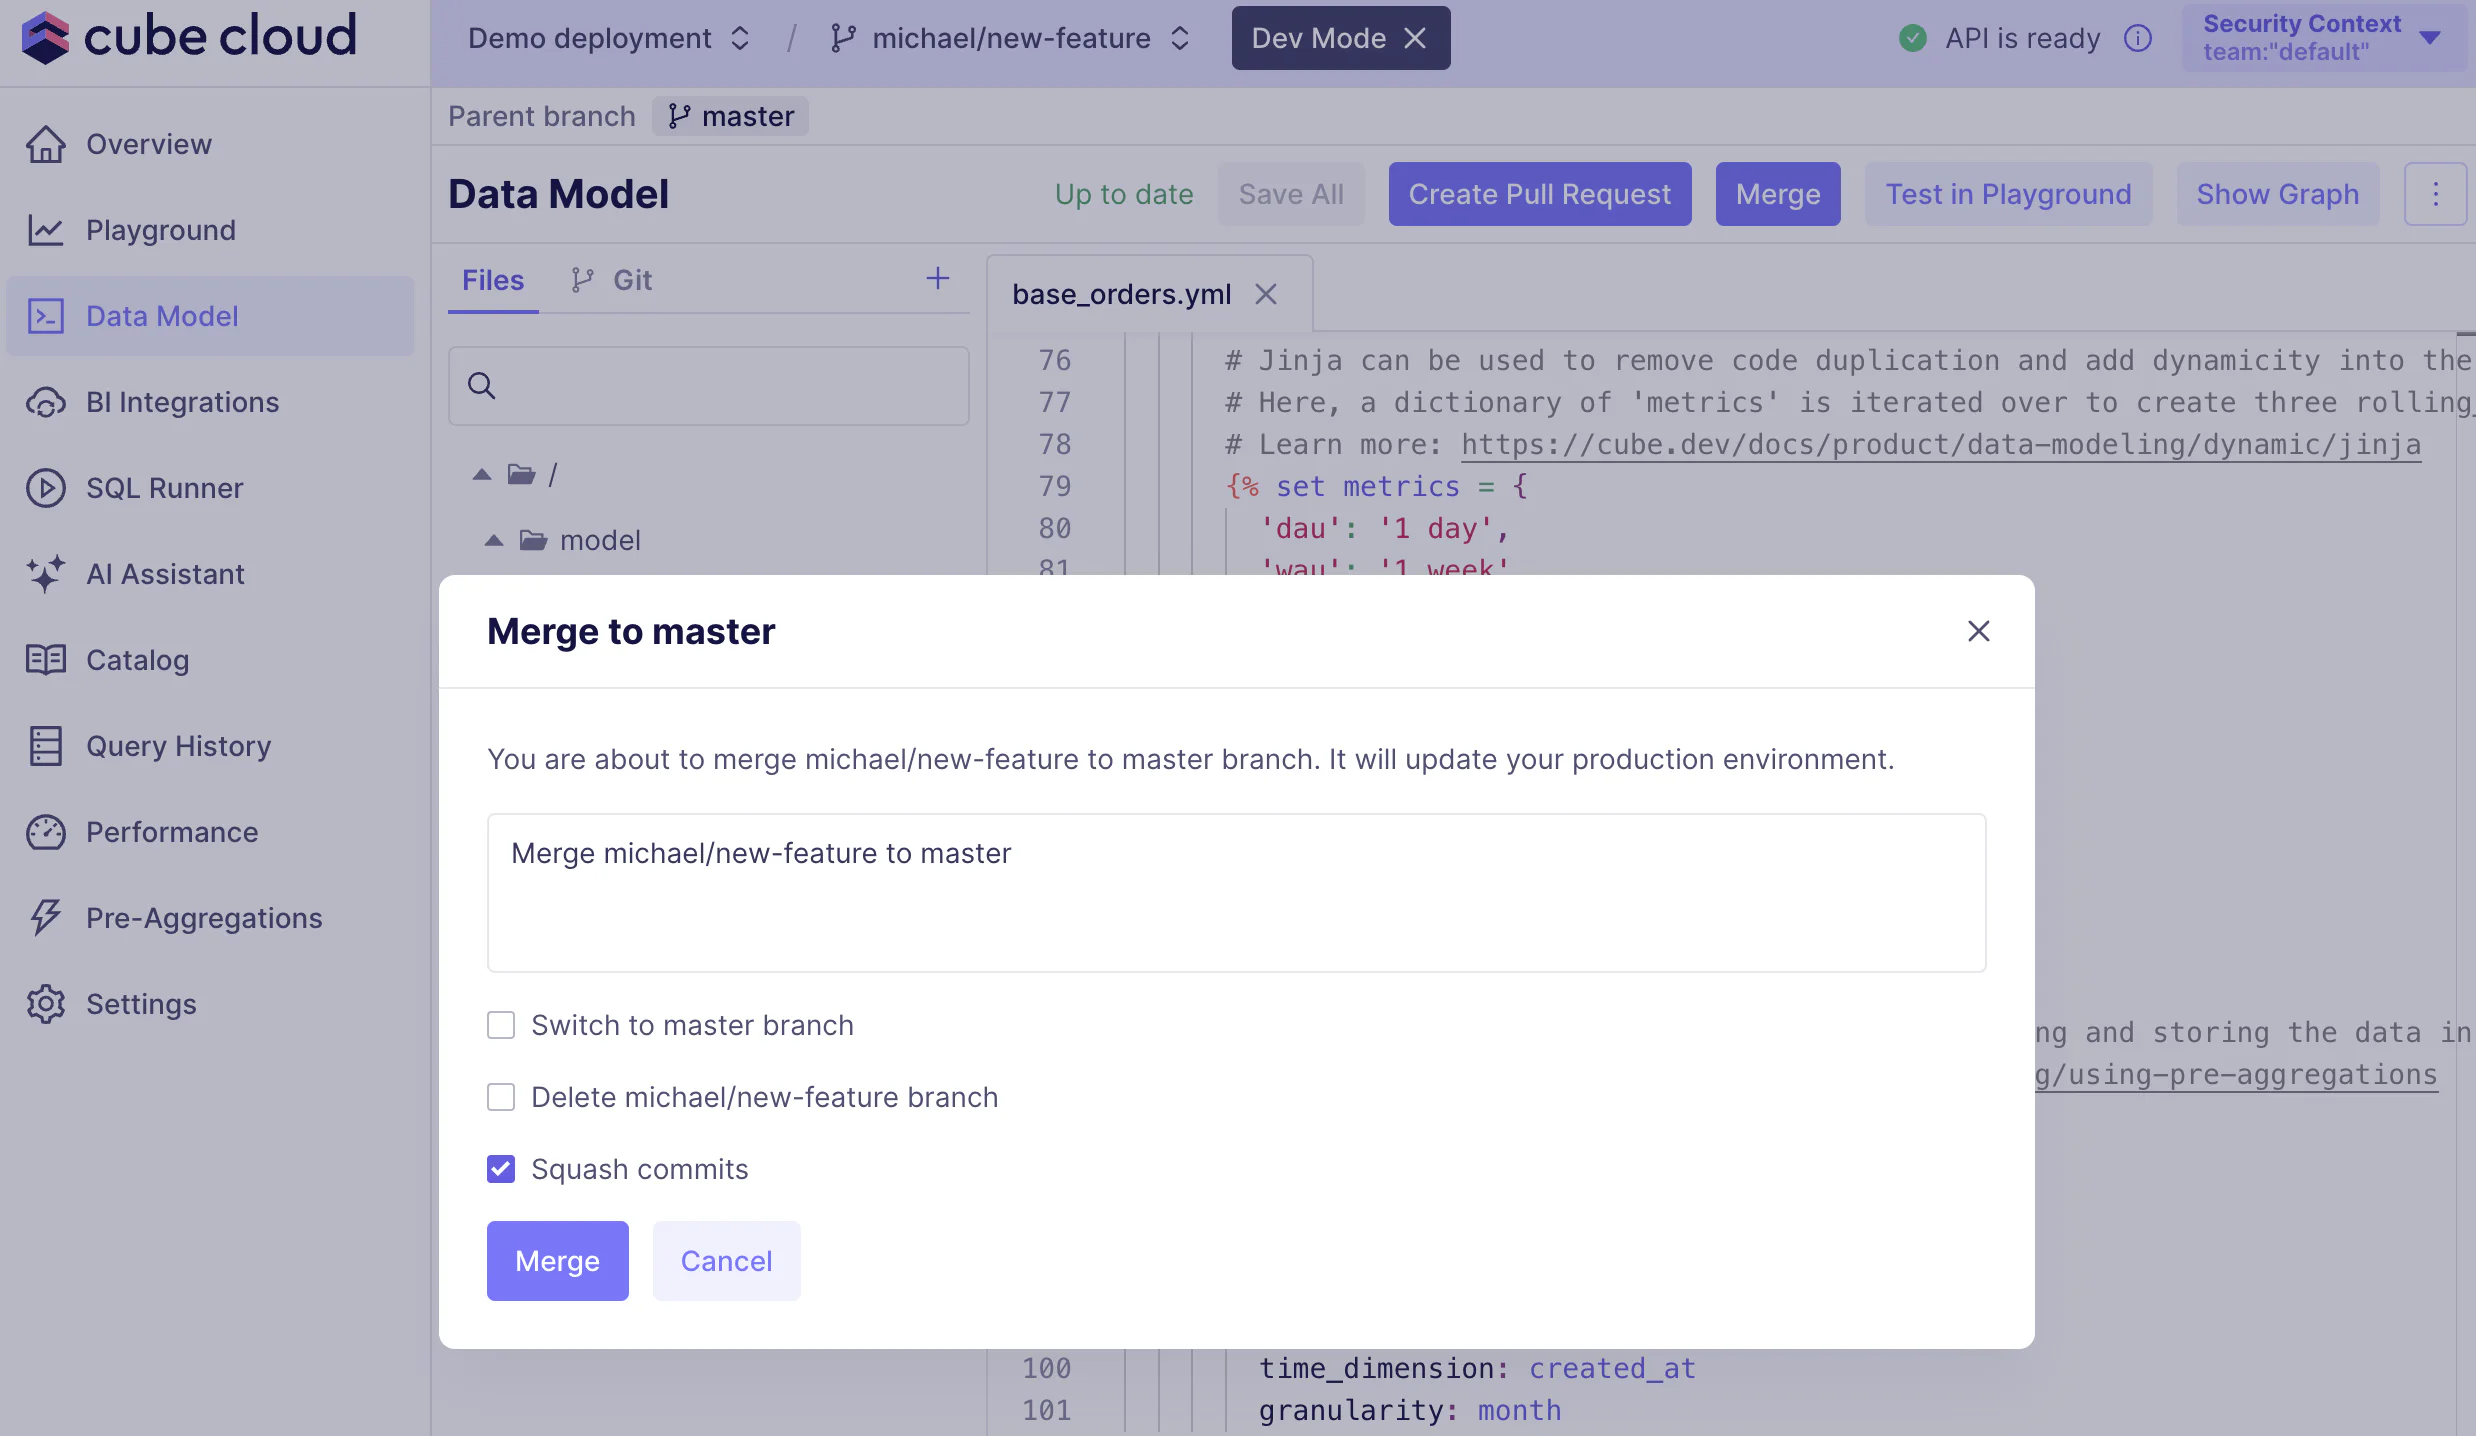Collapse the model folder in file tree
Image resolution: width=2476 pixels, height=1436 pixels.
pyautogui.click(x=494, y=541)
